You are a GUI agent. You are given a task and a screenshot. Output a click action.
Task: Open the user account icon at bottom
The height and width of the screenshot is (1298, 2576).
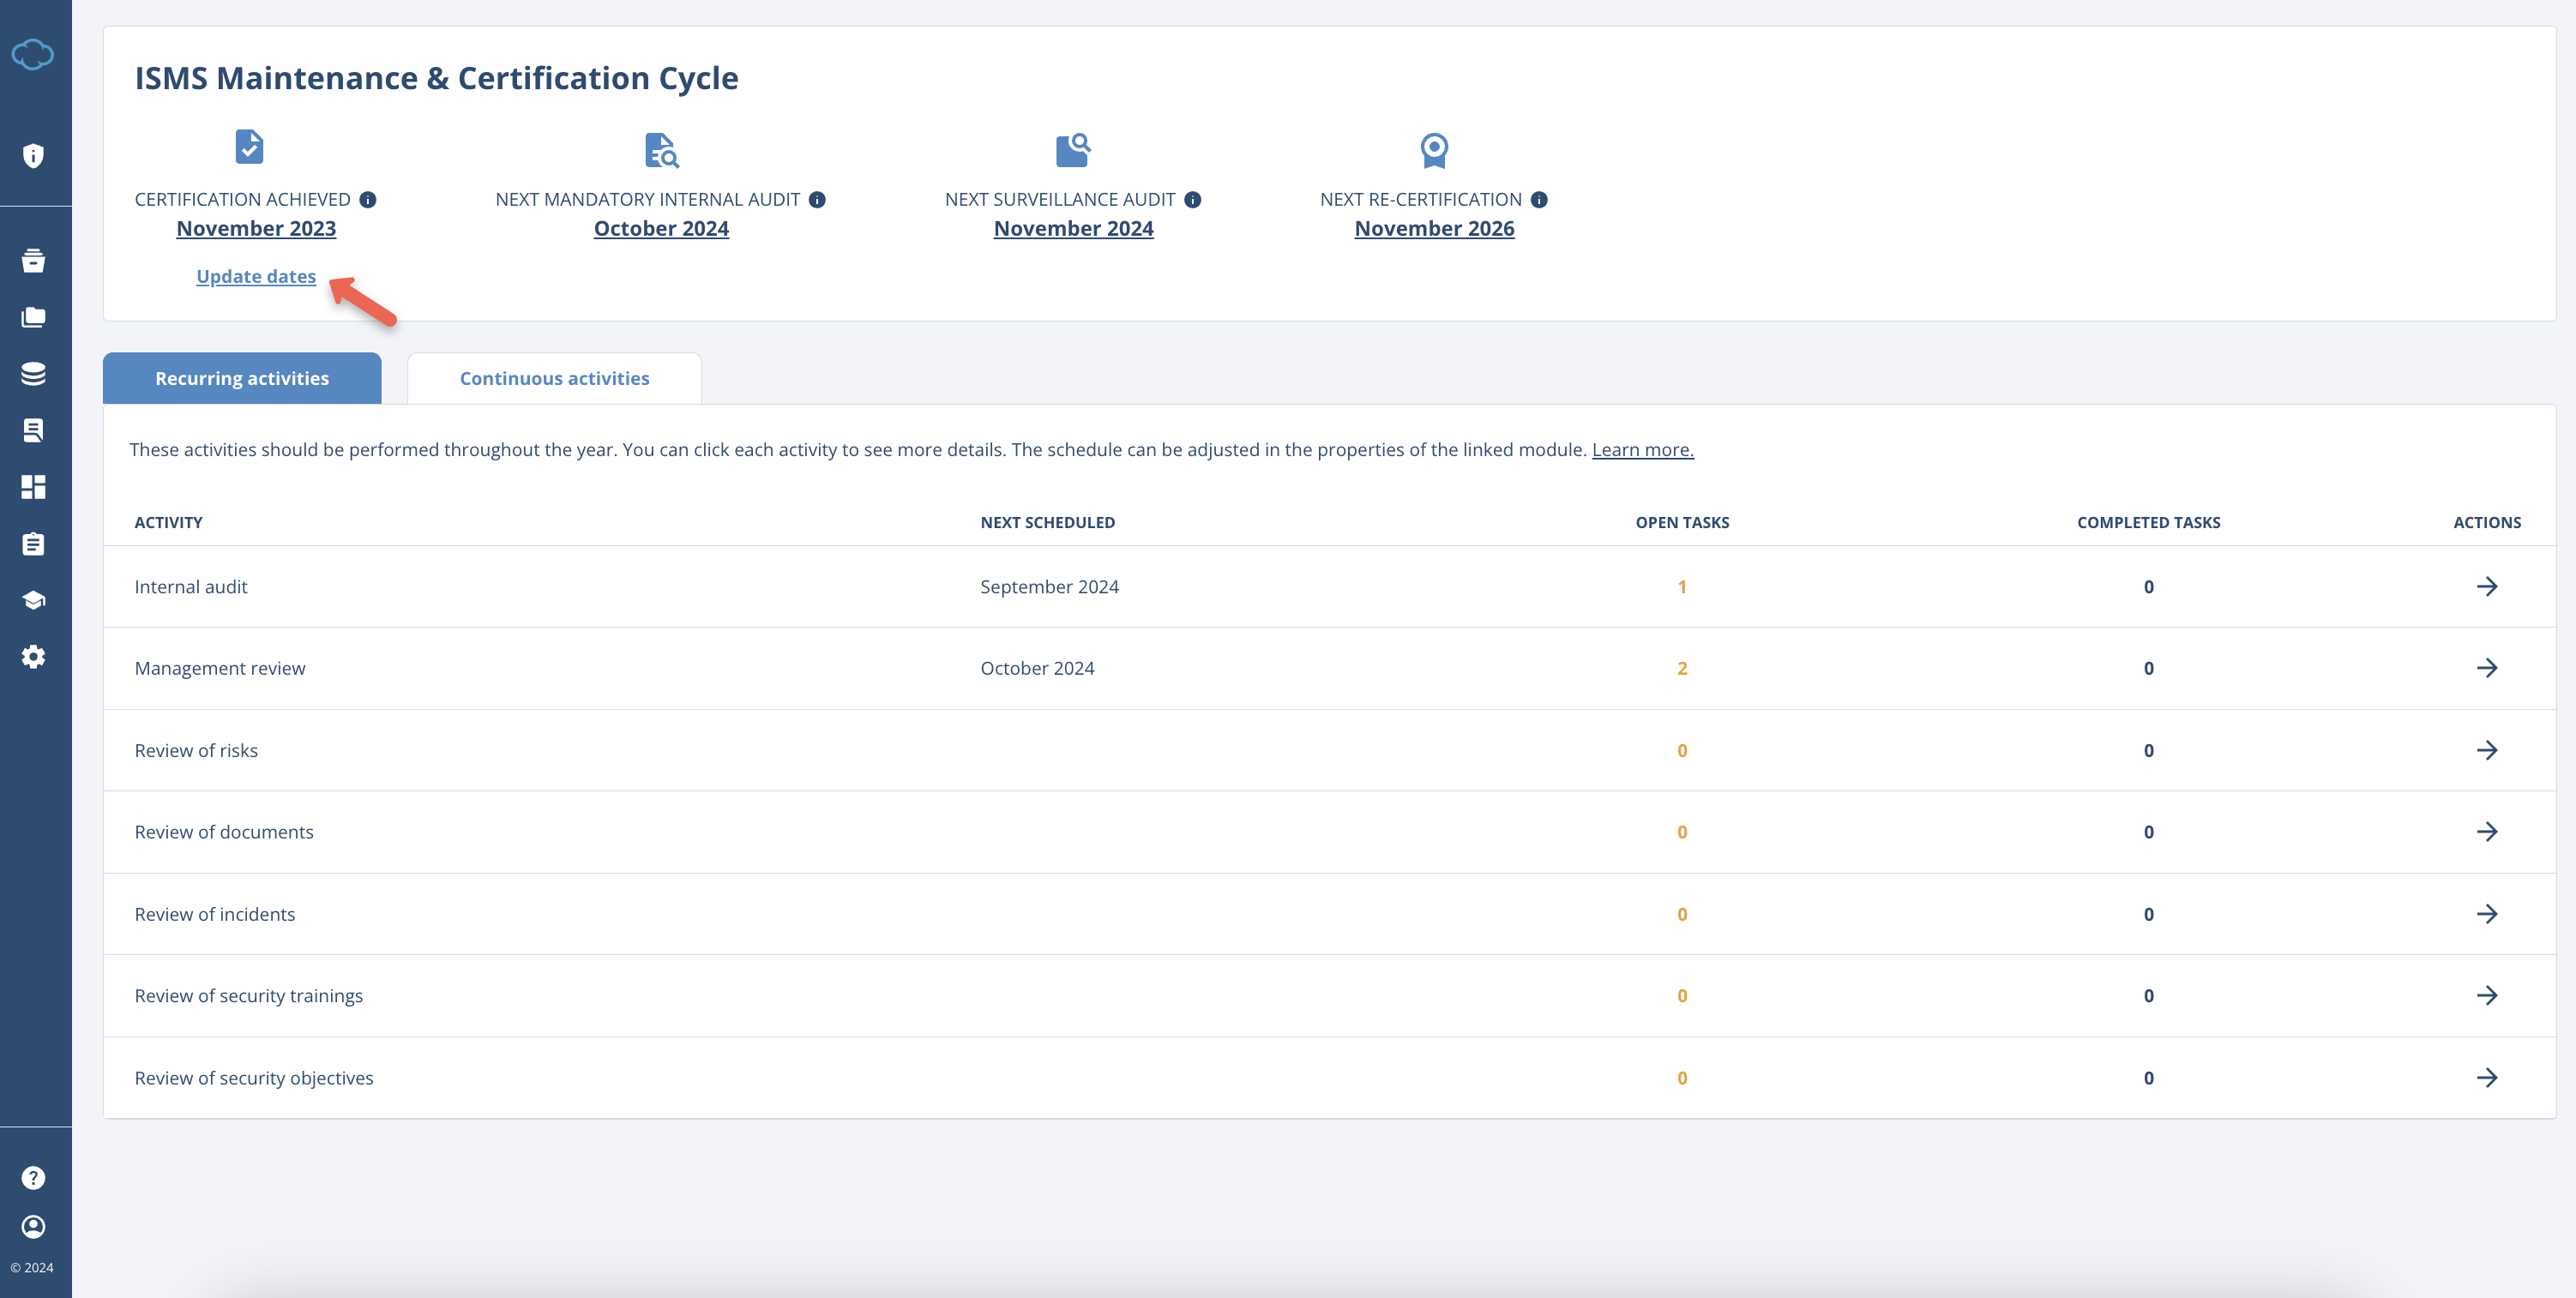coord(34,1227)
